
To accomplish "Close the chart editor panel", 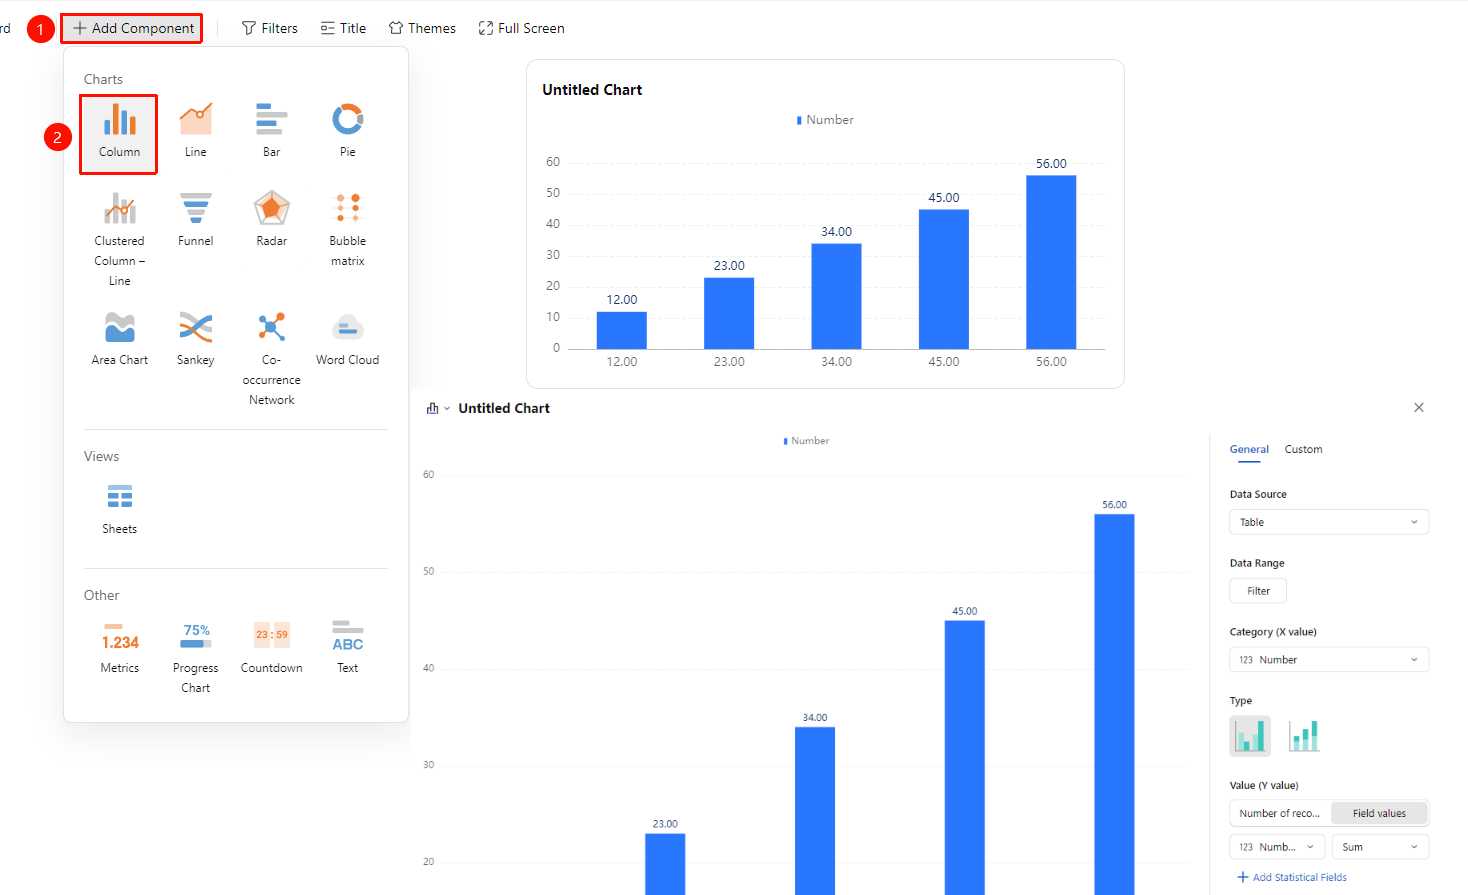I will click(x=1419, y=407).
